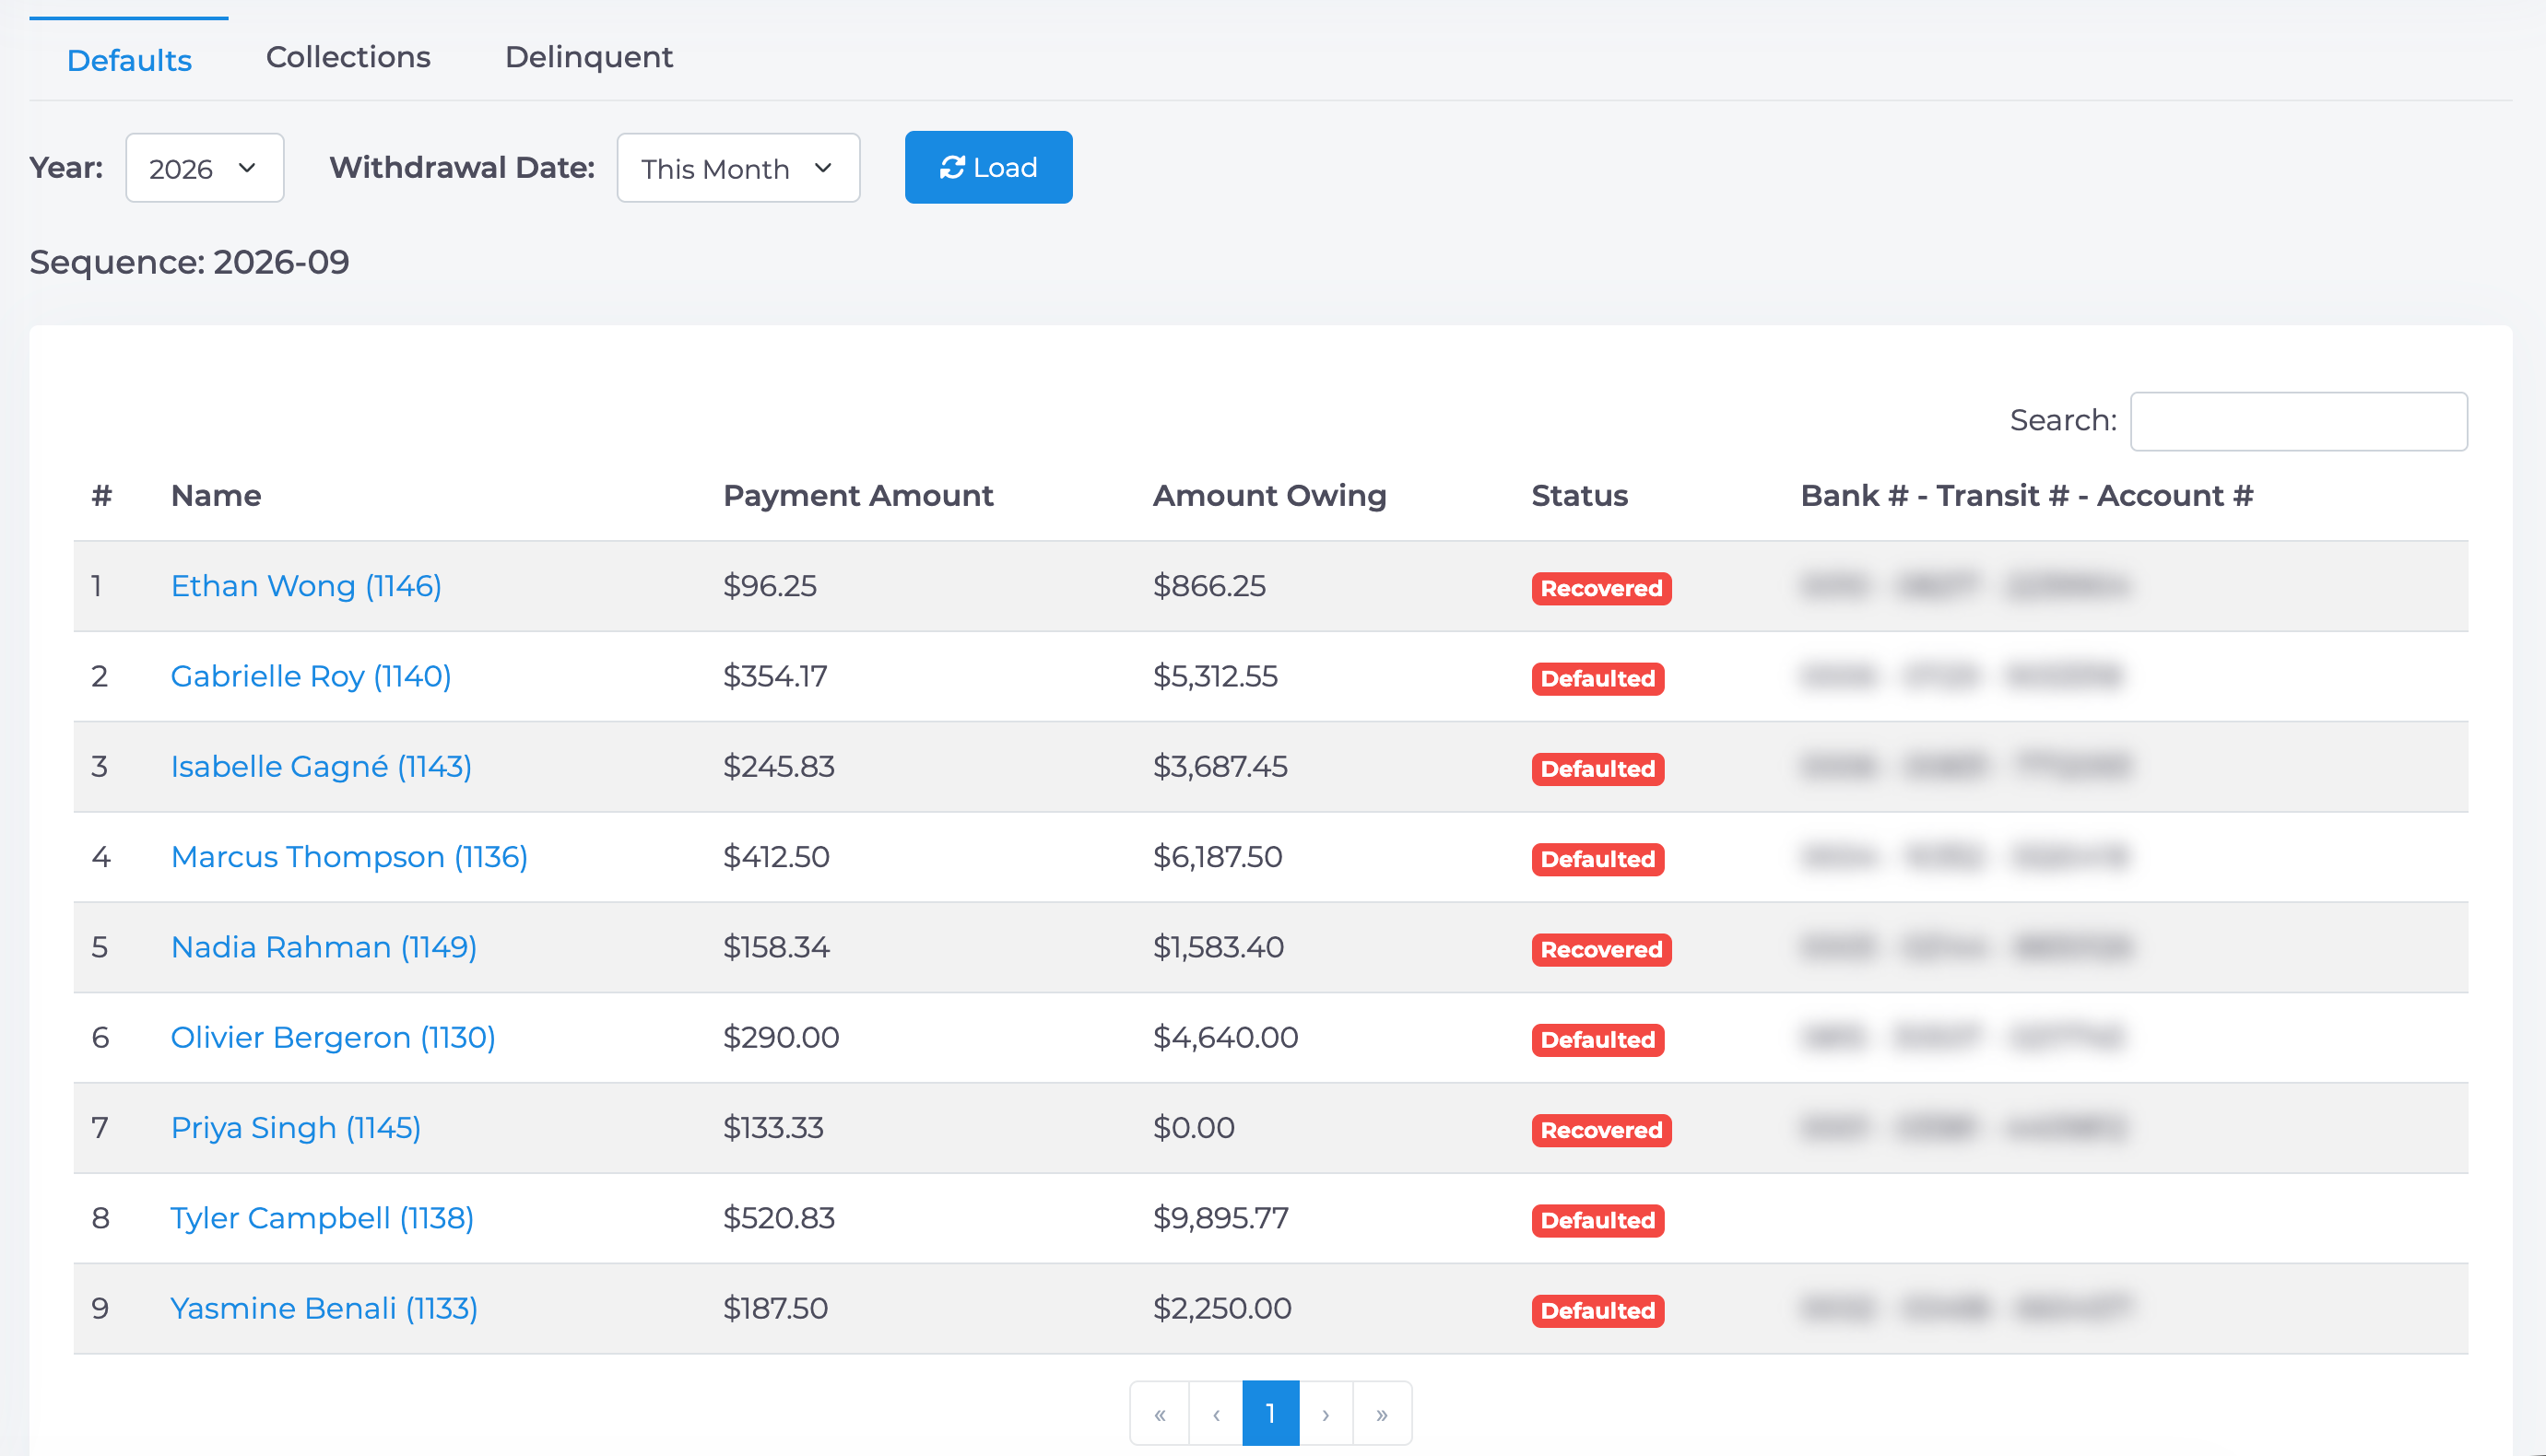Click the refresh icon in Load button
Viewport: 2546px width, 1456px height.
point(952,167)
